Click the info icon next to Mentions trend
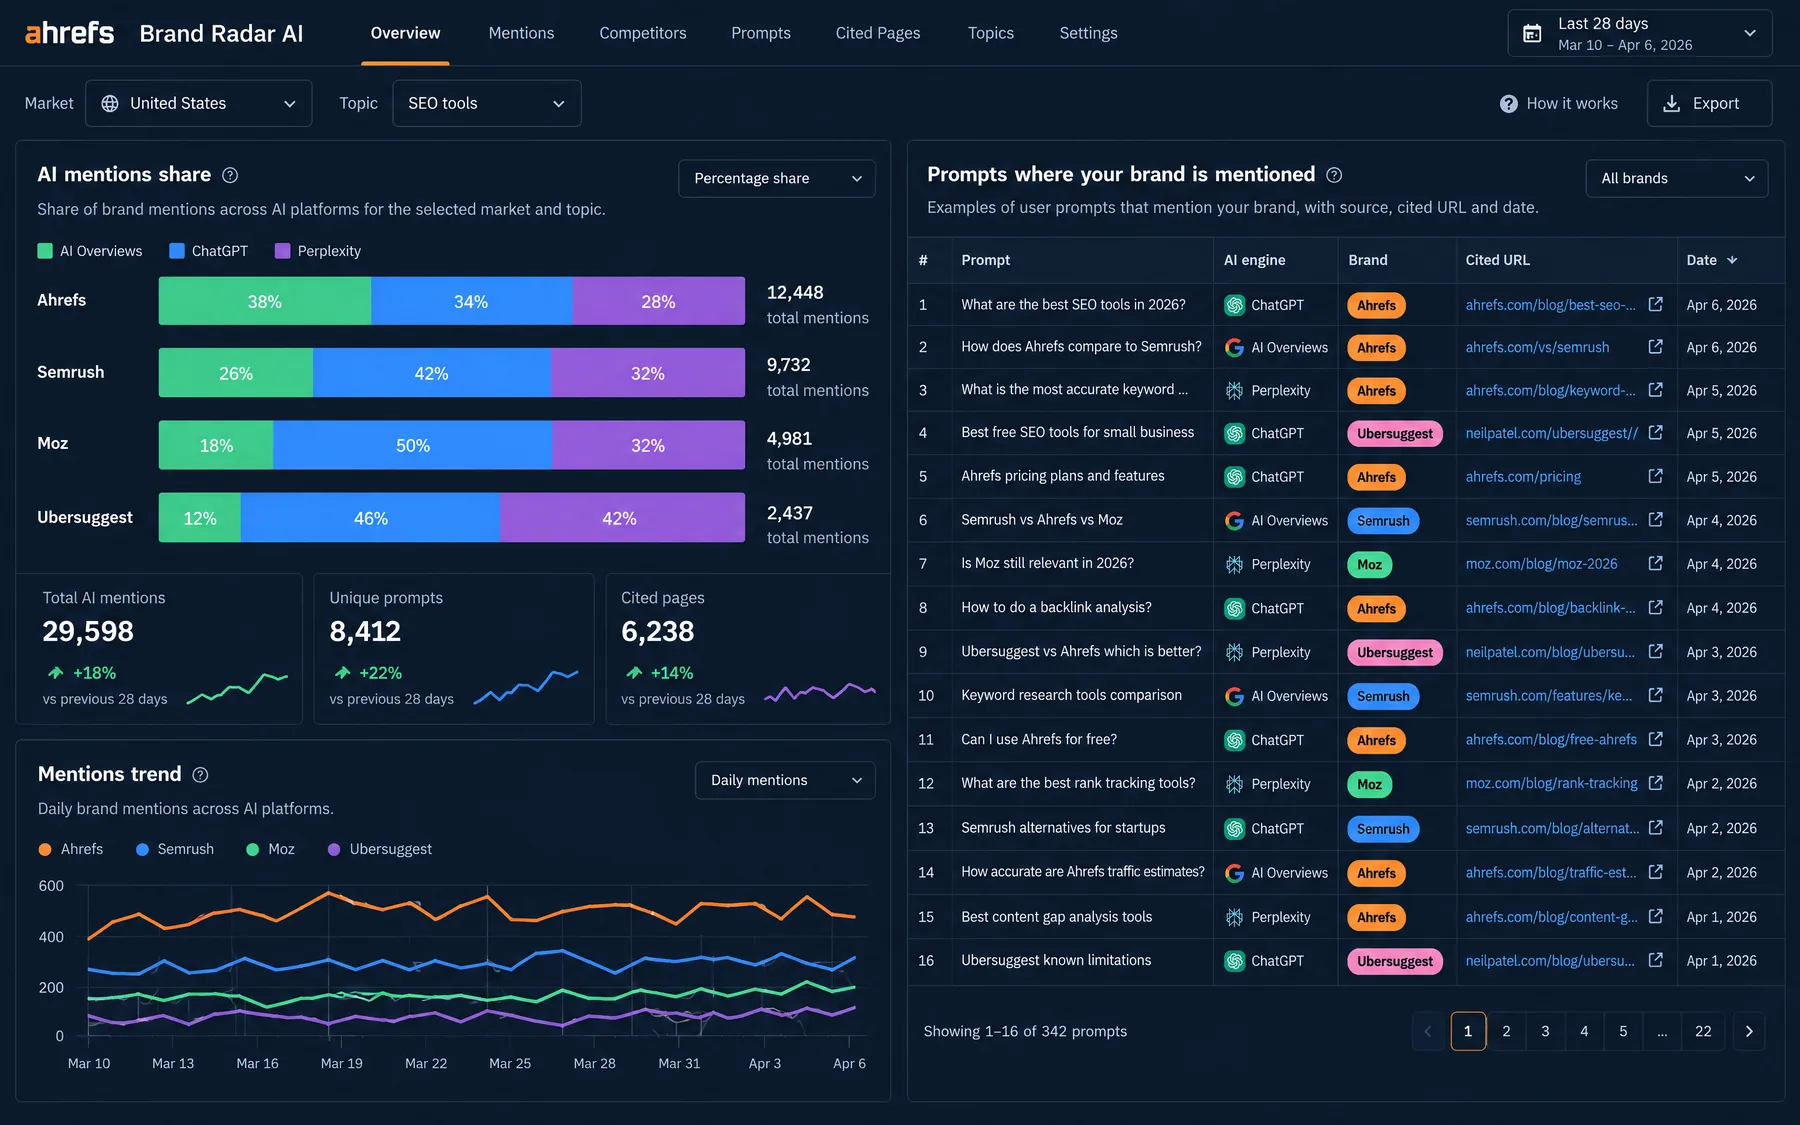The width and height of the screenshot is (1800, 1125). tap(200, 775)
